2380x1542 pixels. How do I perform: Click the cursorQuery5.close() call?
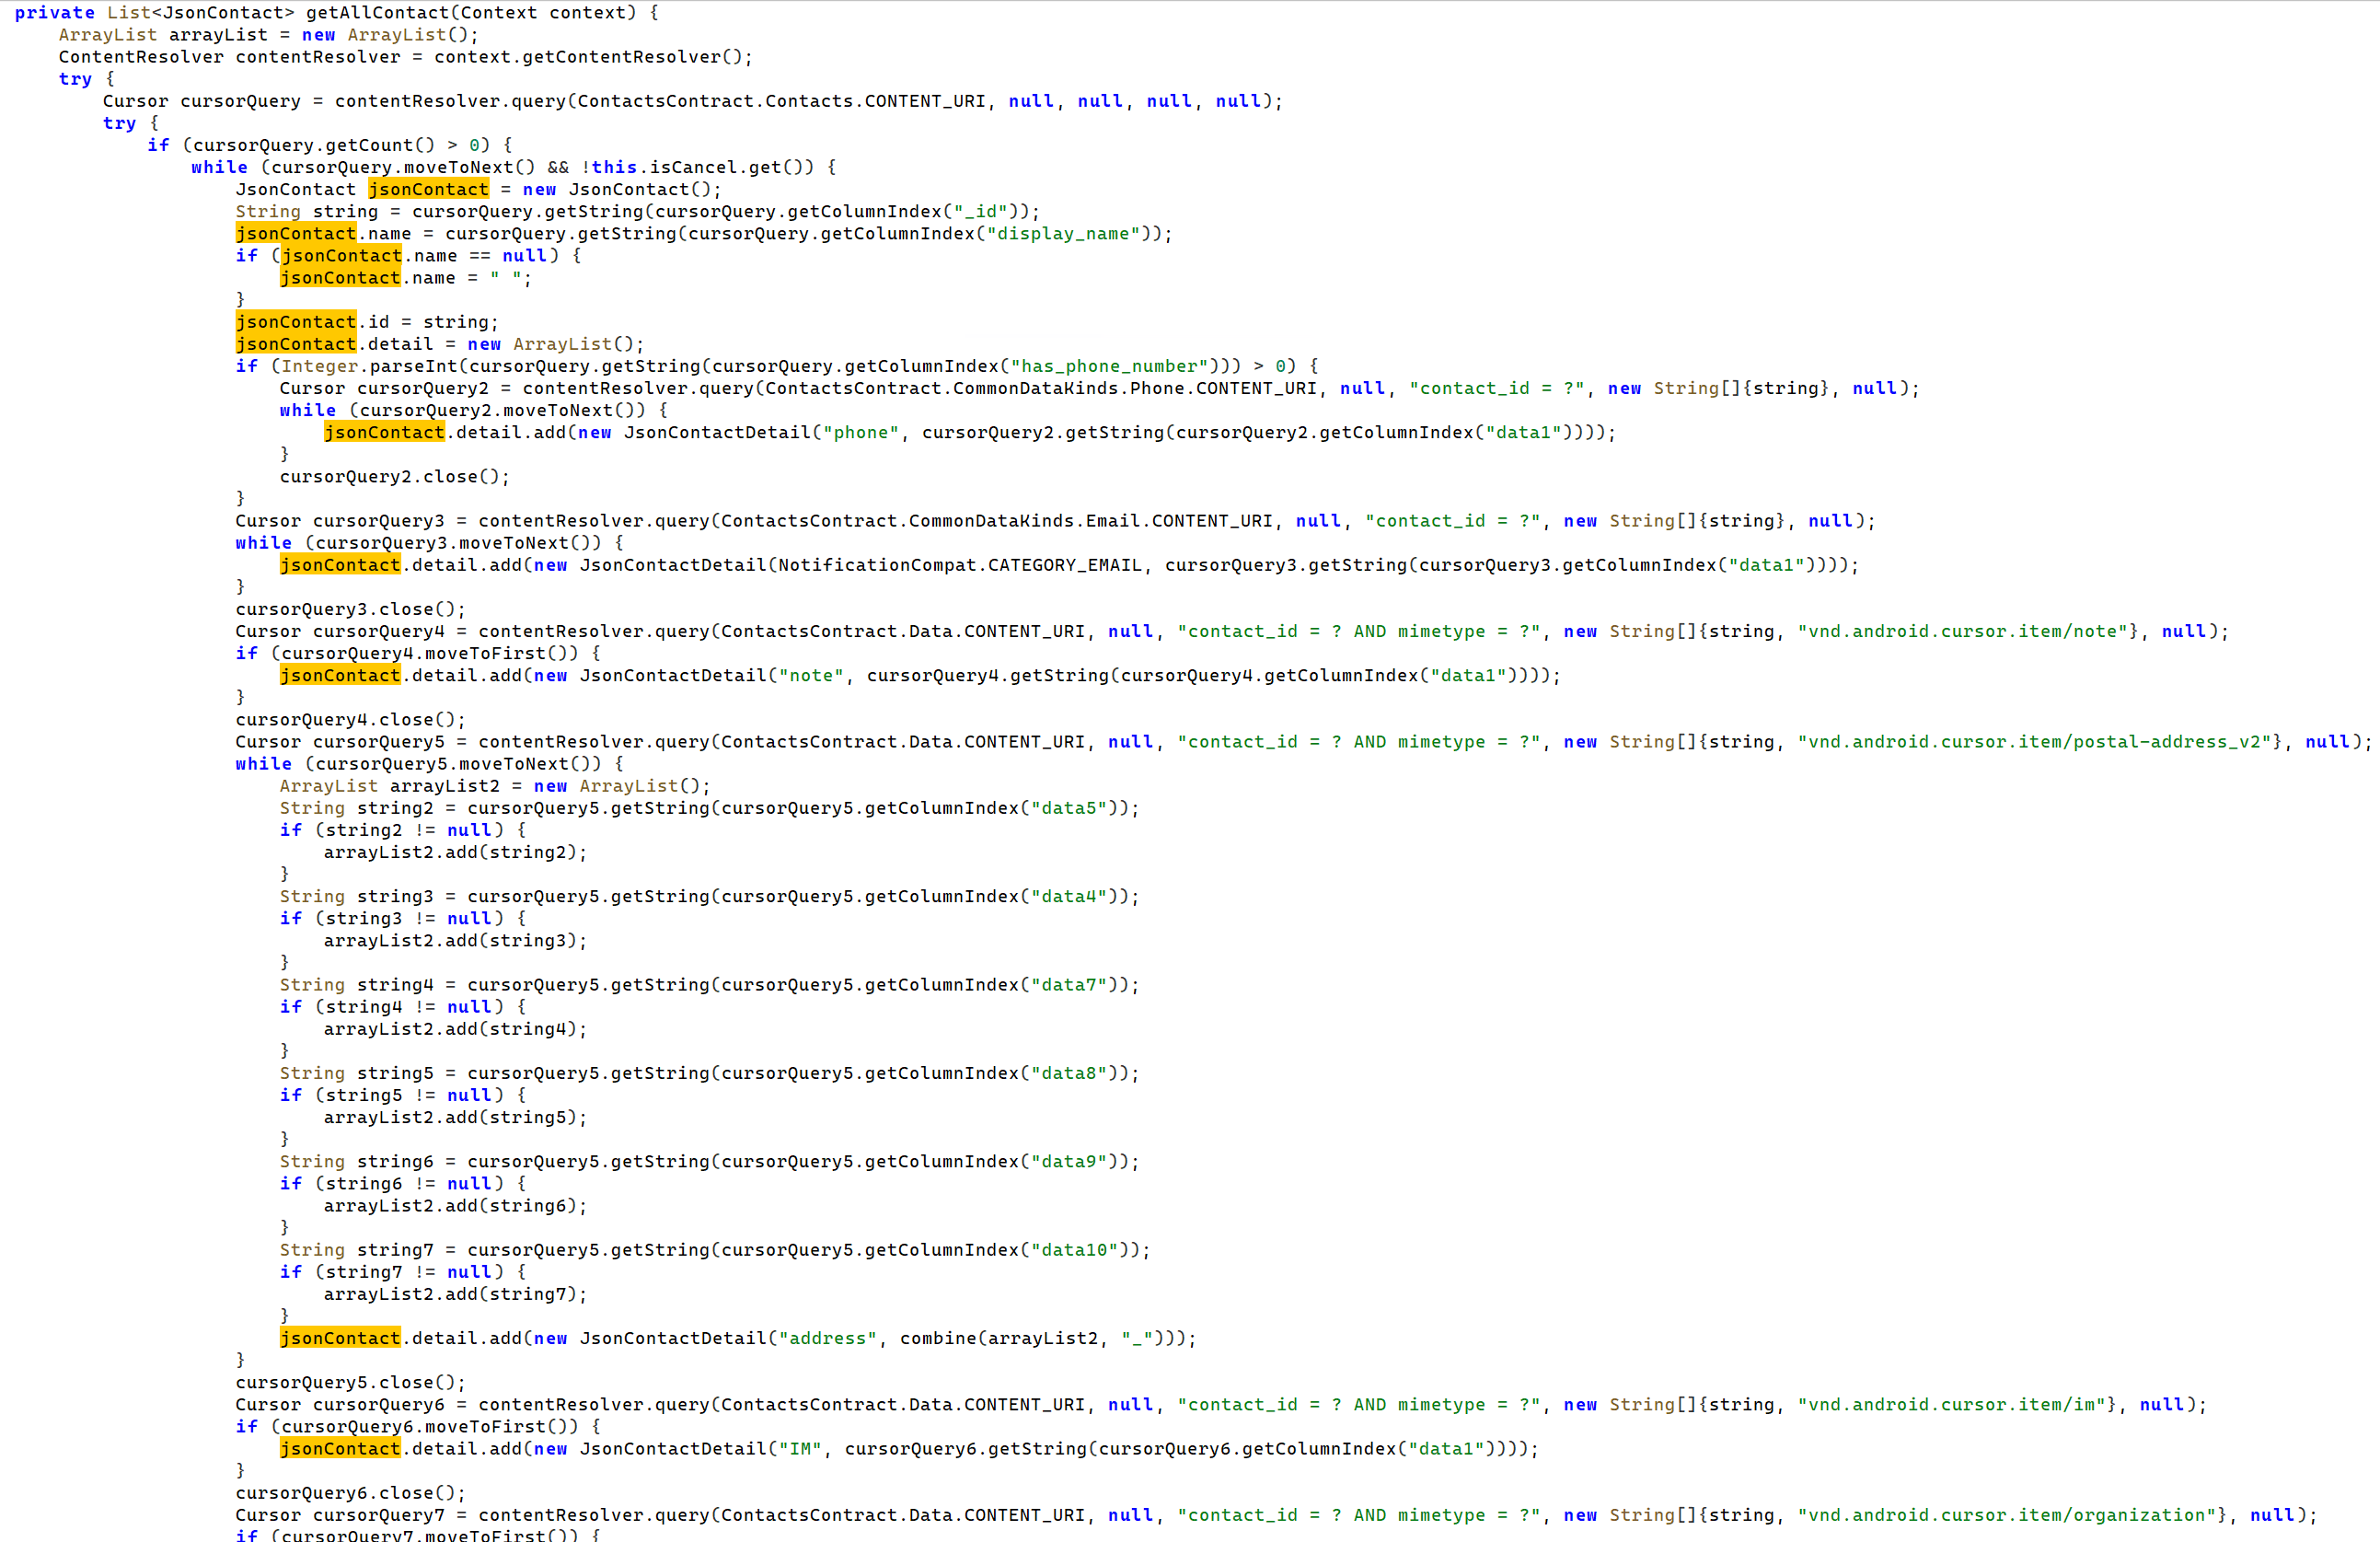tap(350, 1383)
